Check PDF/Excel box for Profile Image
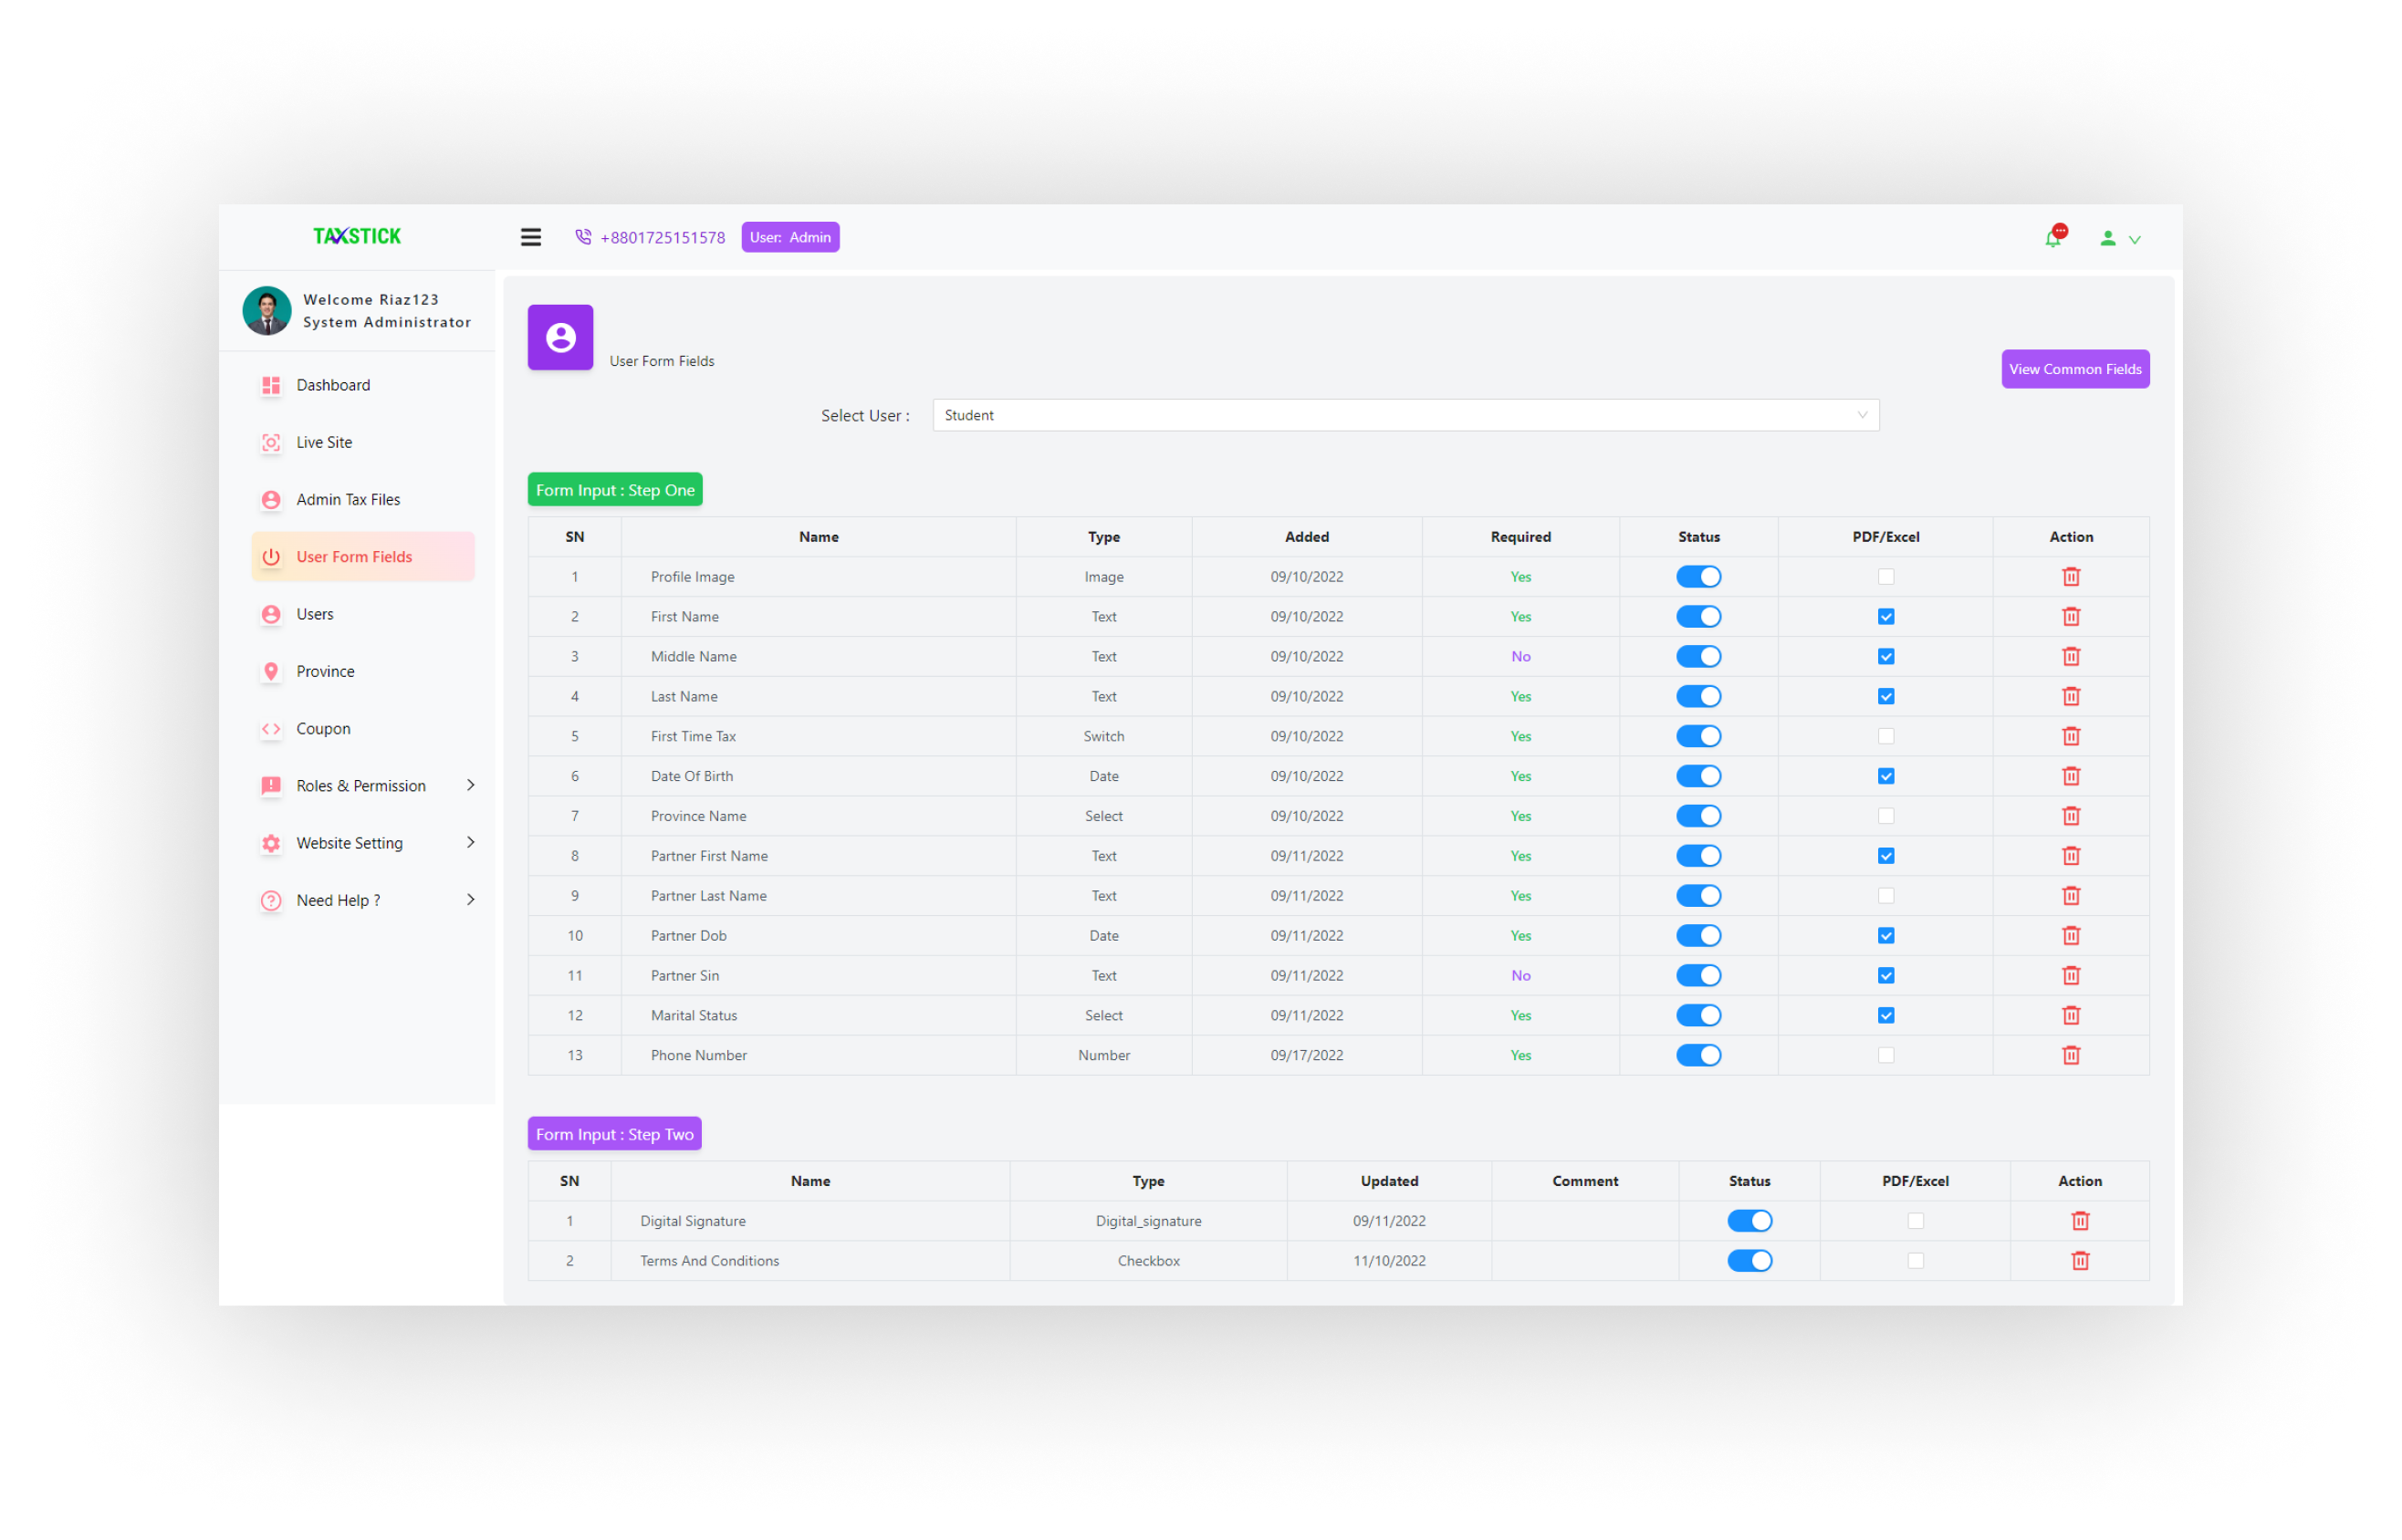Image resolution: width=2402 pixels, height=1540 pixels. (x=1886, y=577)
